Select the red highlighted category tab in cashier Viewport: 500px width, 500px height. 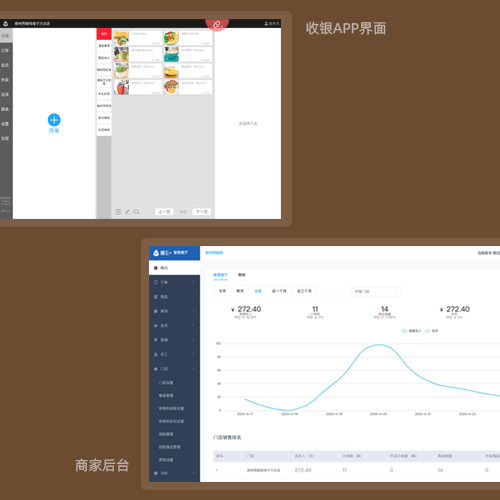coord(104,34)
